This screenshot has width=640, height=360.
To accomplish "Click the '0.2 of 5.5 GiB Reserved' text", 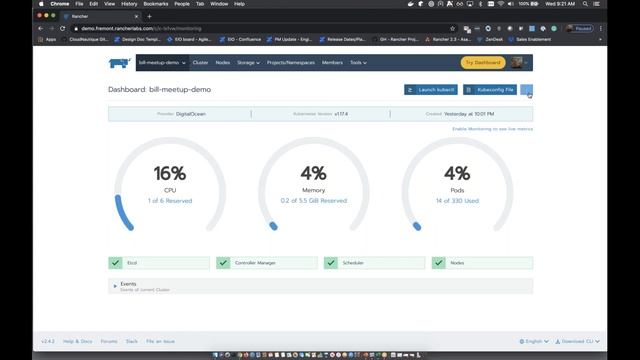I will 313,201.
